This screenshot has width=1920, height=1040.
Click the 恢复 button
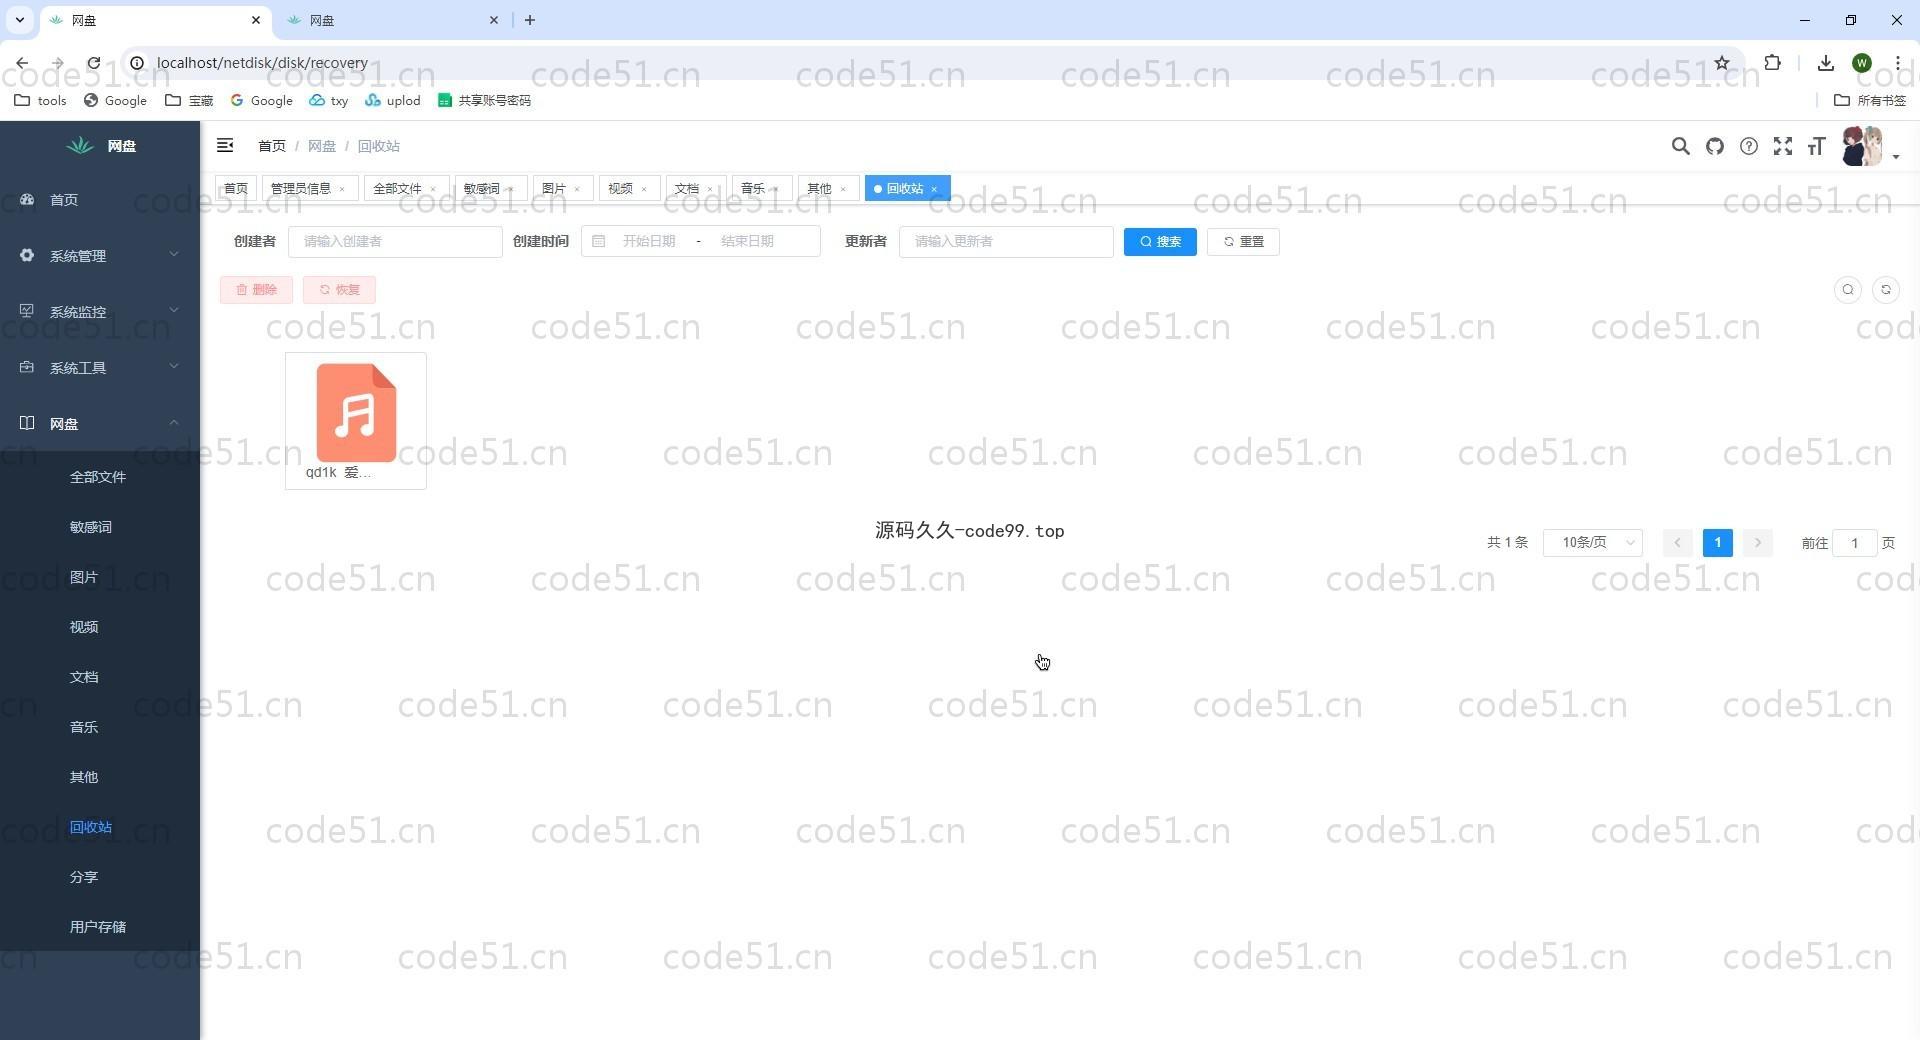(x=339, y=290)
